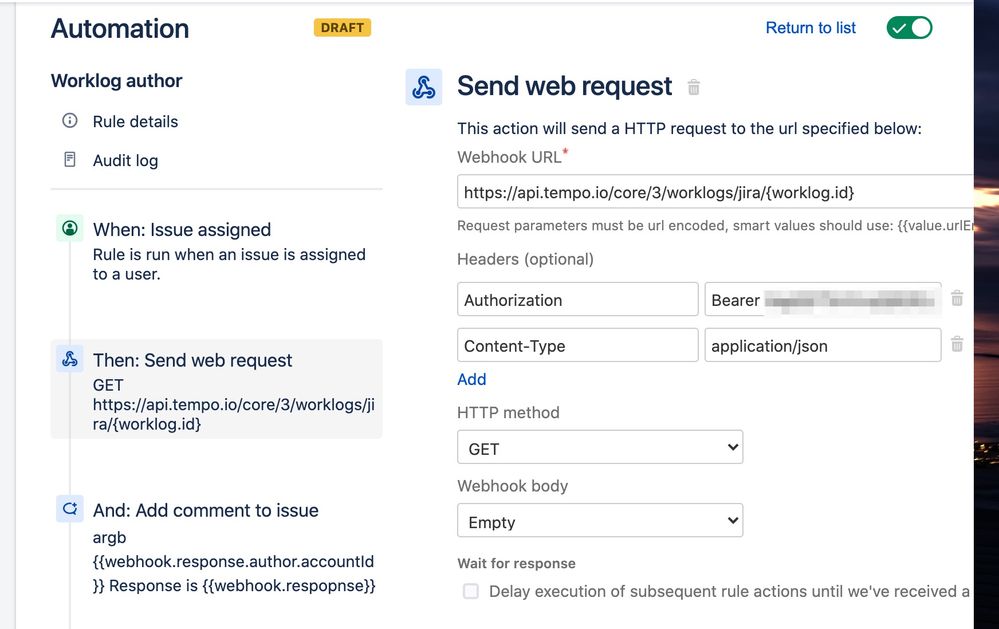Click the Issue assigned trigger icon

pos(69,229)
